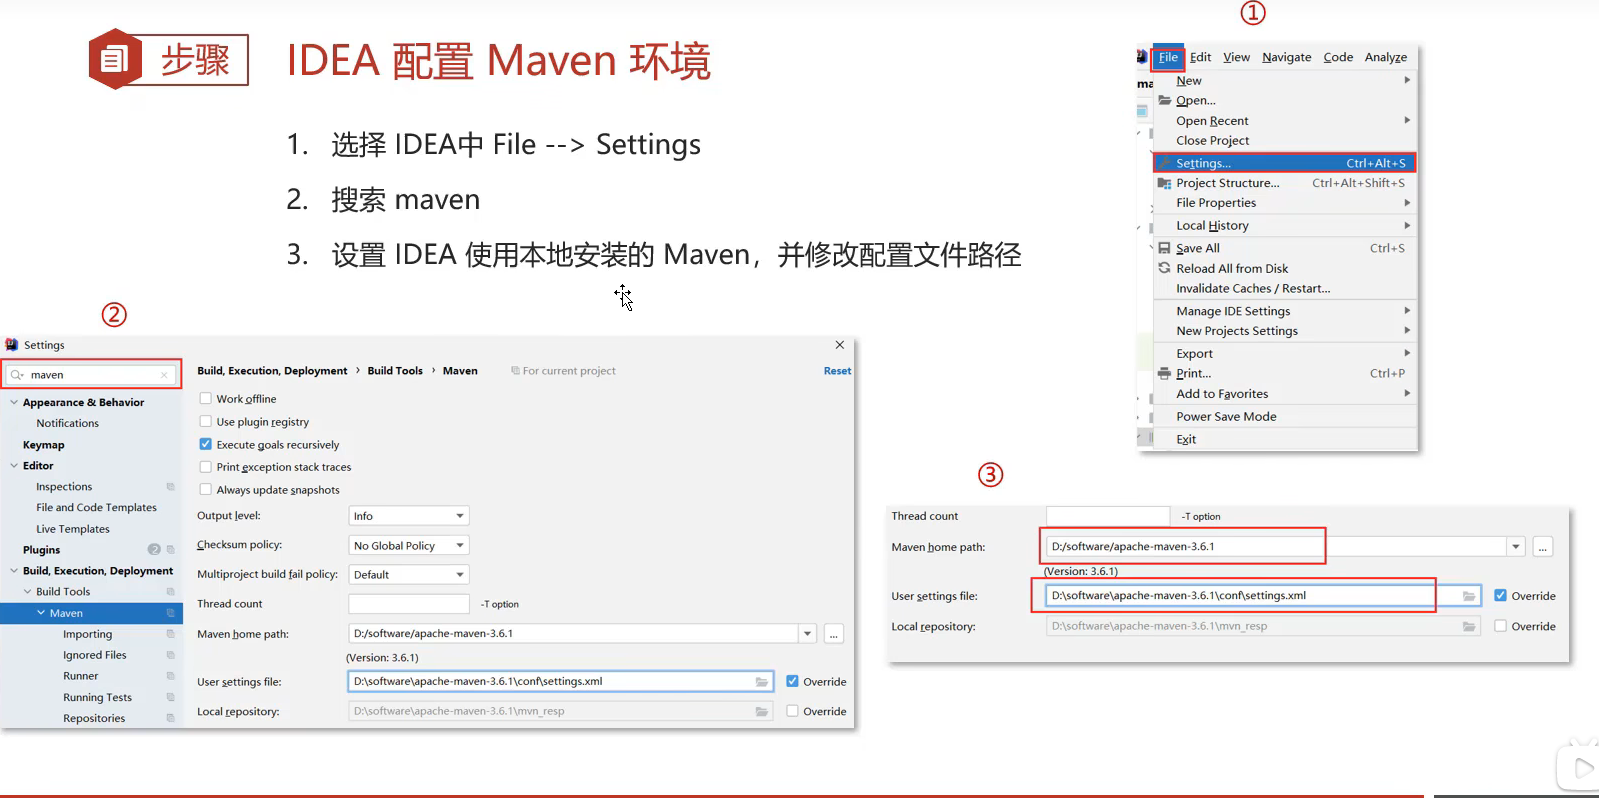This screenshot has height=798, width=1599.
Task: Expand the Local History submenu arrow
Action: point(1407,225)
